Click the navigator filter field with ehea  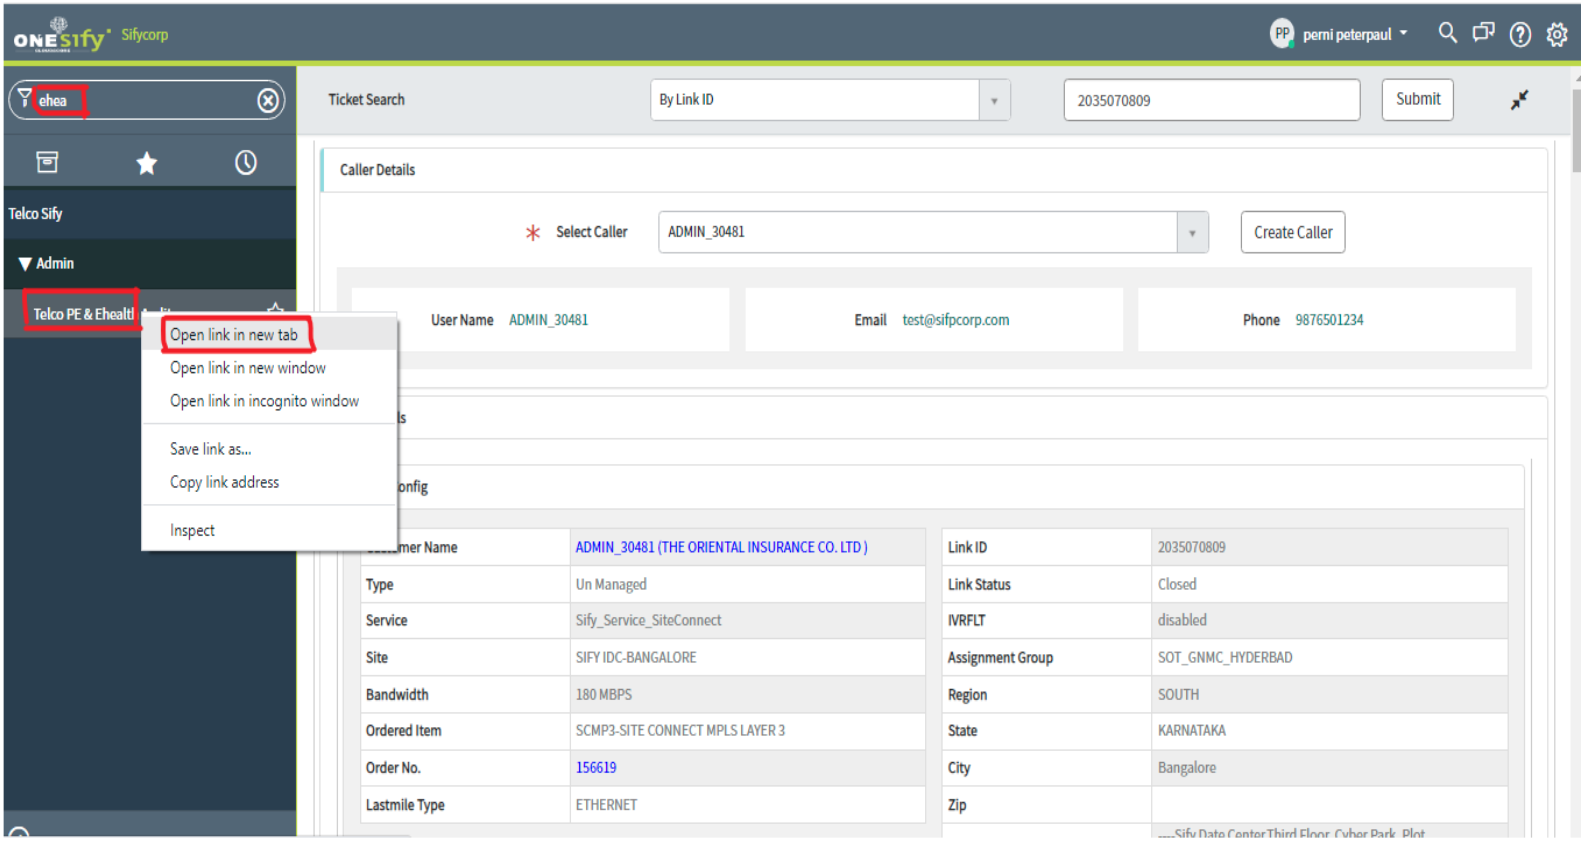[x=145, y=100]
